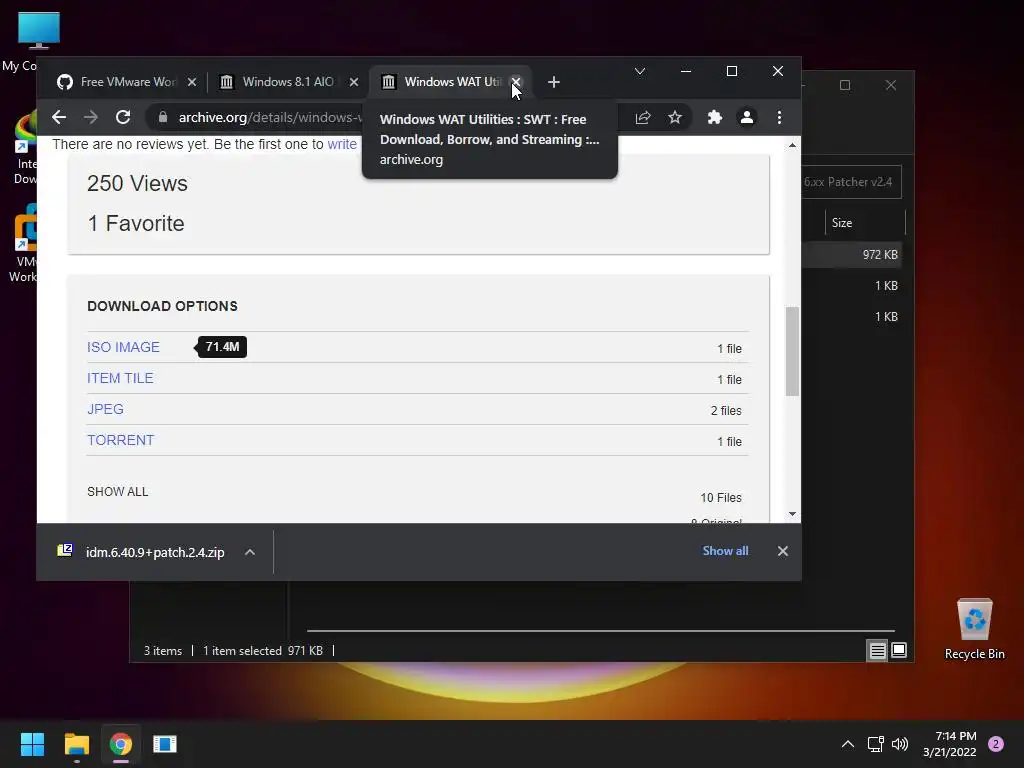Close the Windows 8.1 AIO tab
Image resolution: width=1024 pixels, height=768 pixels.
[x=353, y=82]
